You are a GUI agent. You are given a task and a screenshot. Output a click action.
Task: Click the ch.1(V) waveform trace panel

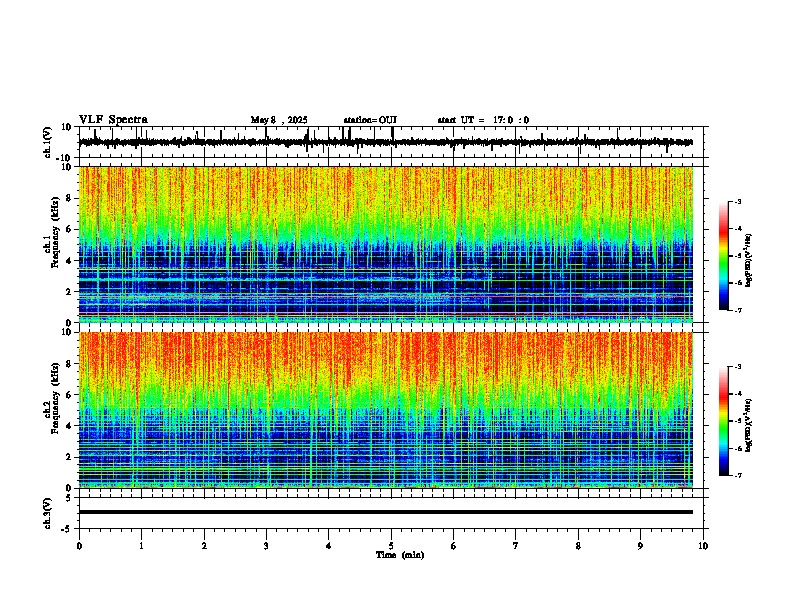tap(393, 142)
